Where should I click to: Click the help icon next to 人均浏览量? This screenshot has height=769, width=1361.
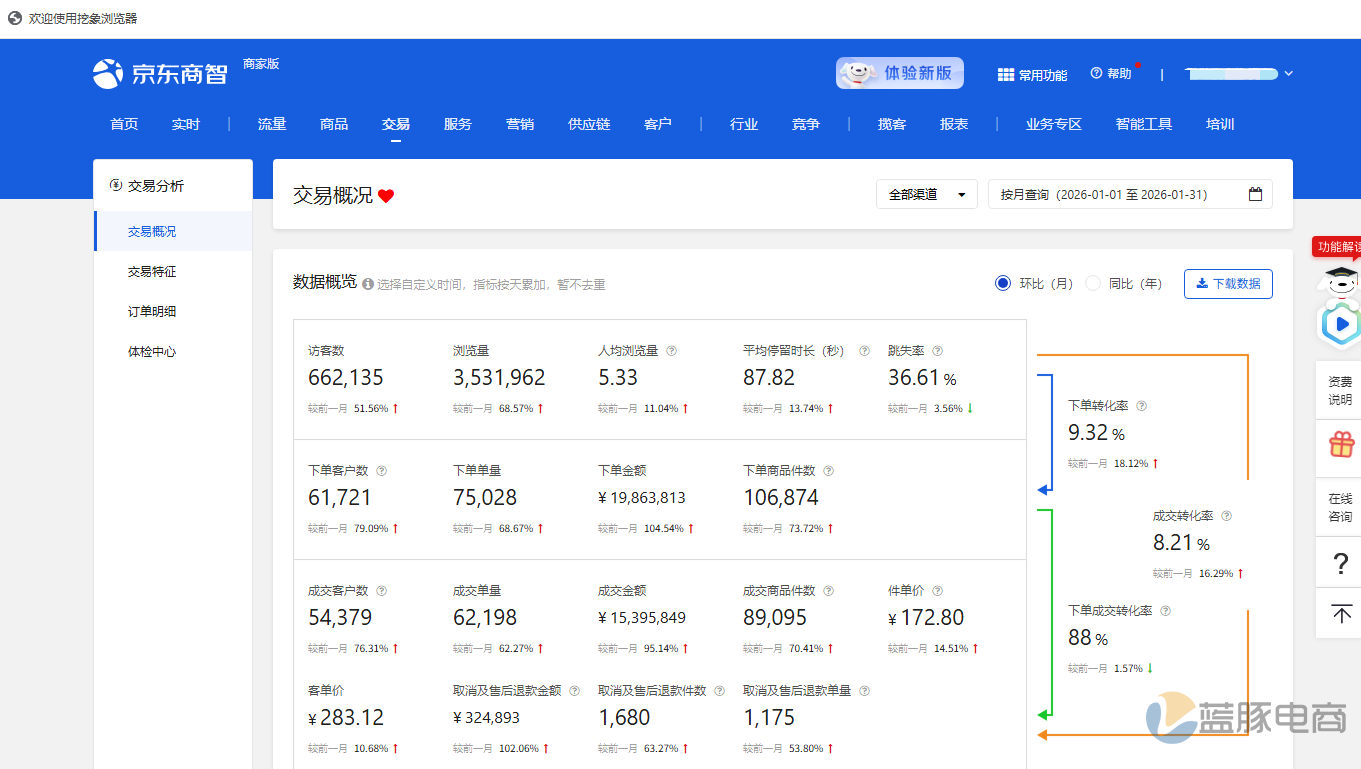coord(672,351)
